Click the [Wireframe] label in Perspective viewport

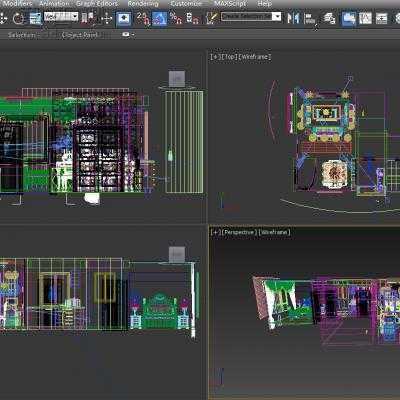(x=274, y=232)
